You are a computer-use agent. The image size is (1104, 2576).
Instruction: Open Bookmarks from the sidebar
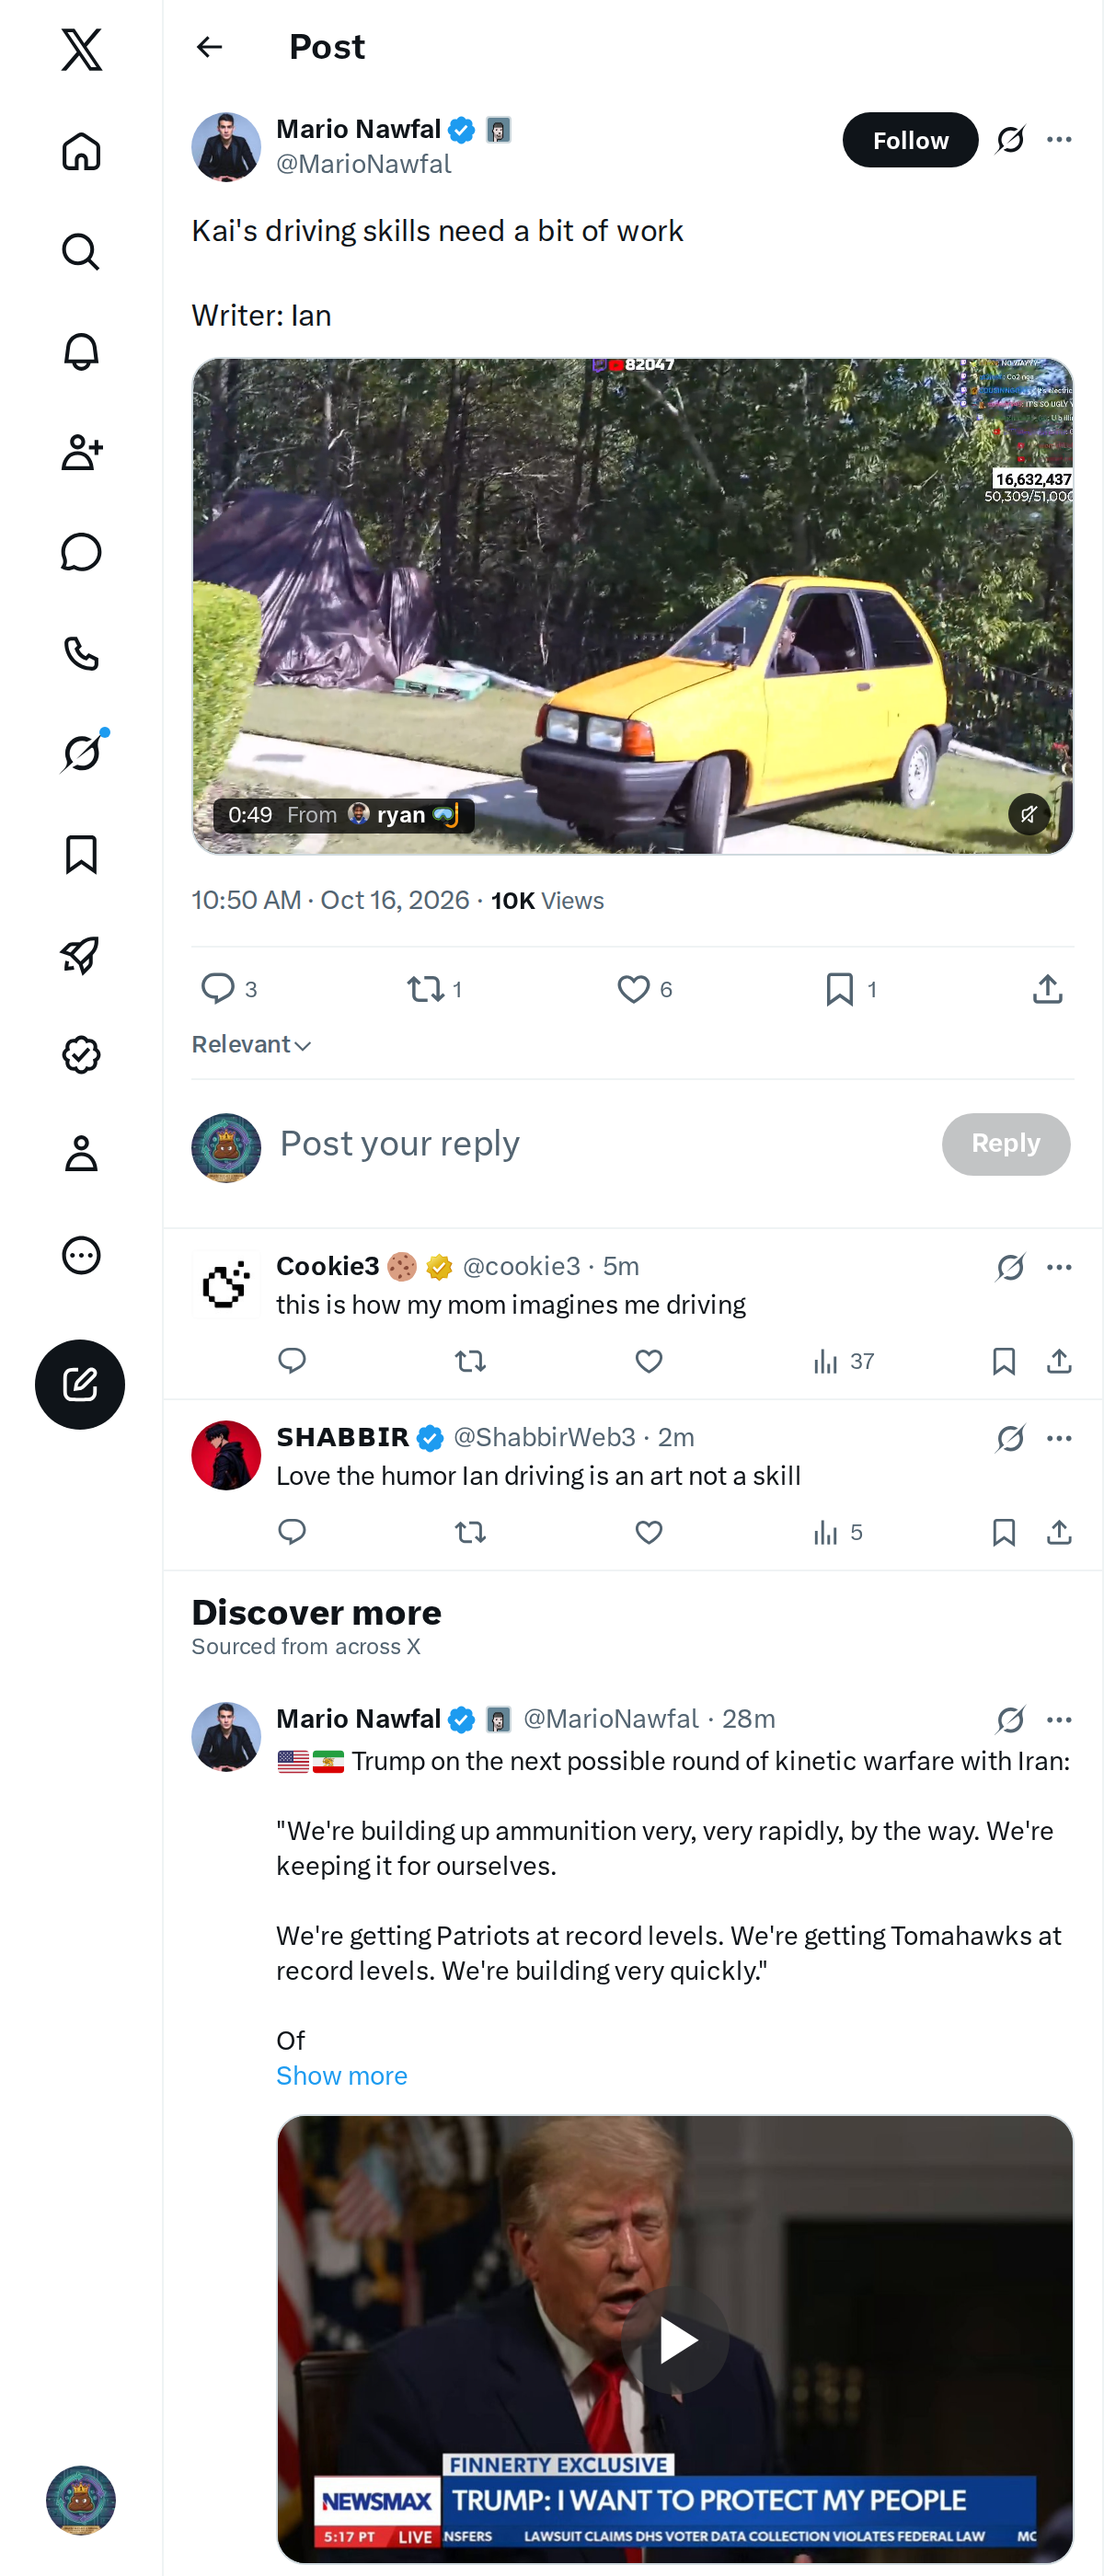[x=81, y=855]
